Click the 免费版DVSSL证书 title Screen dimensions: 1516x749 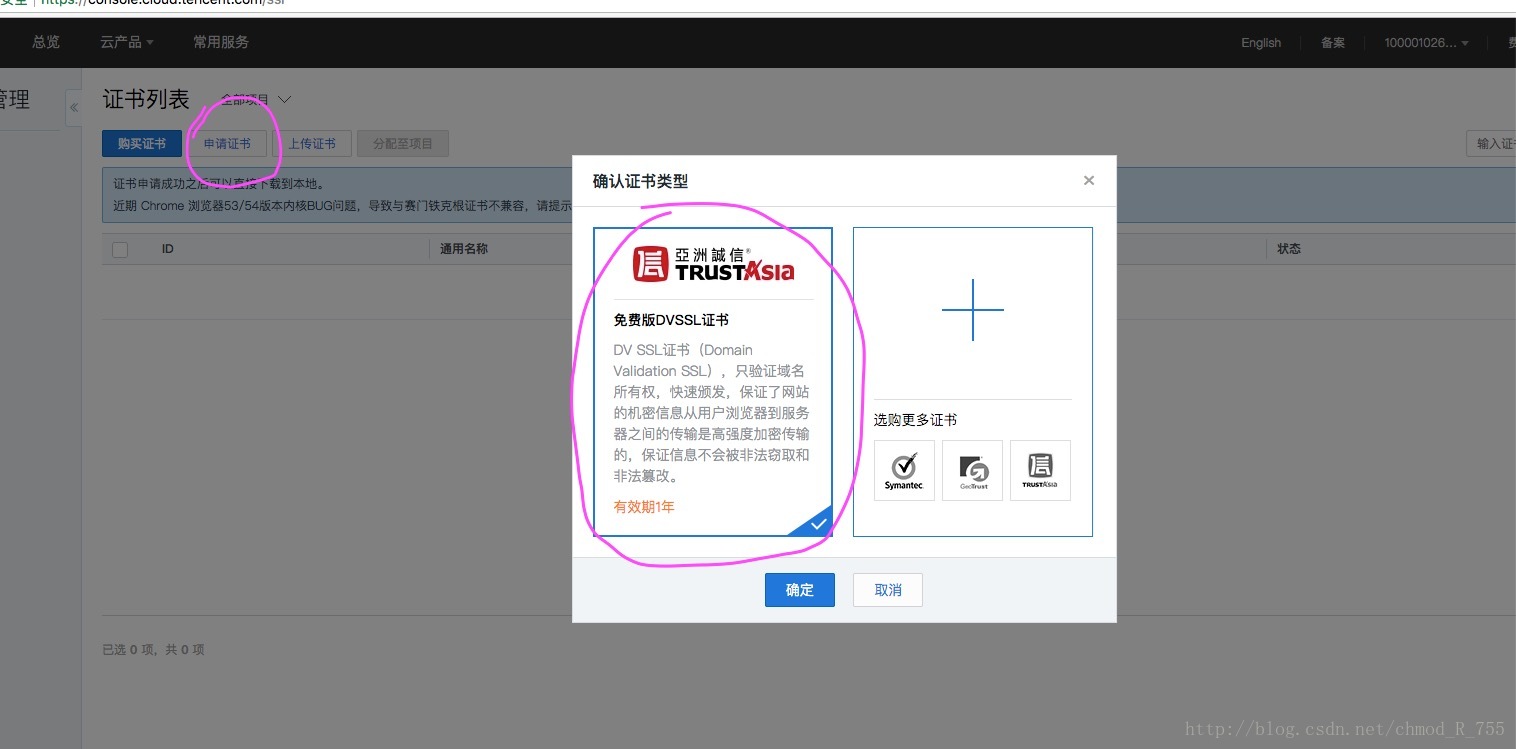(x=671, y=320)
